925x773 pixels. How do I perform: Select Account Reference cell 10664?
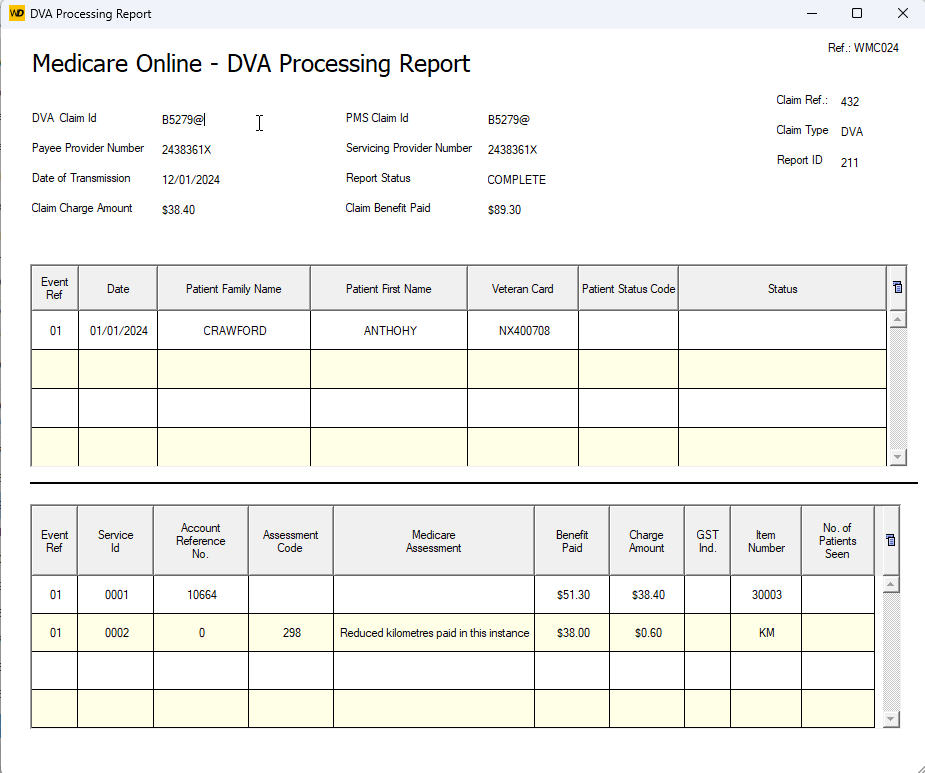[x=201, y=595]
